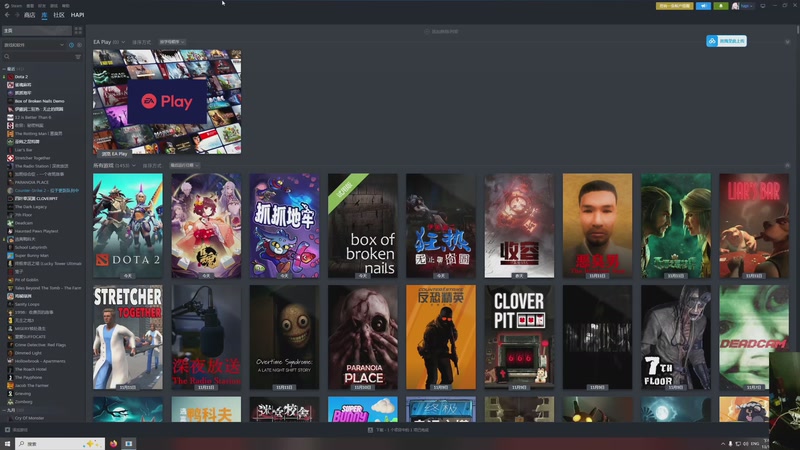Open the 抓抓地牢 game cover

coord(284,226)
